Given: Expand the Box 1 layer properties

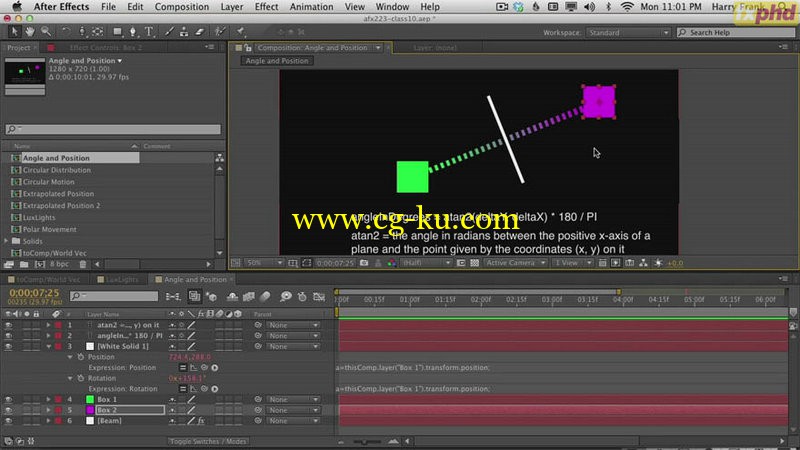Looking at the screenshot, I should 48,399.
